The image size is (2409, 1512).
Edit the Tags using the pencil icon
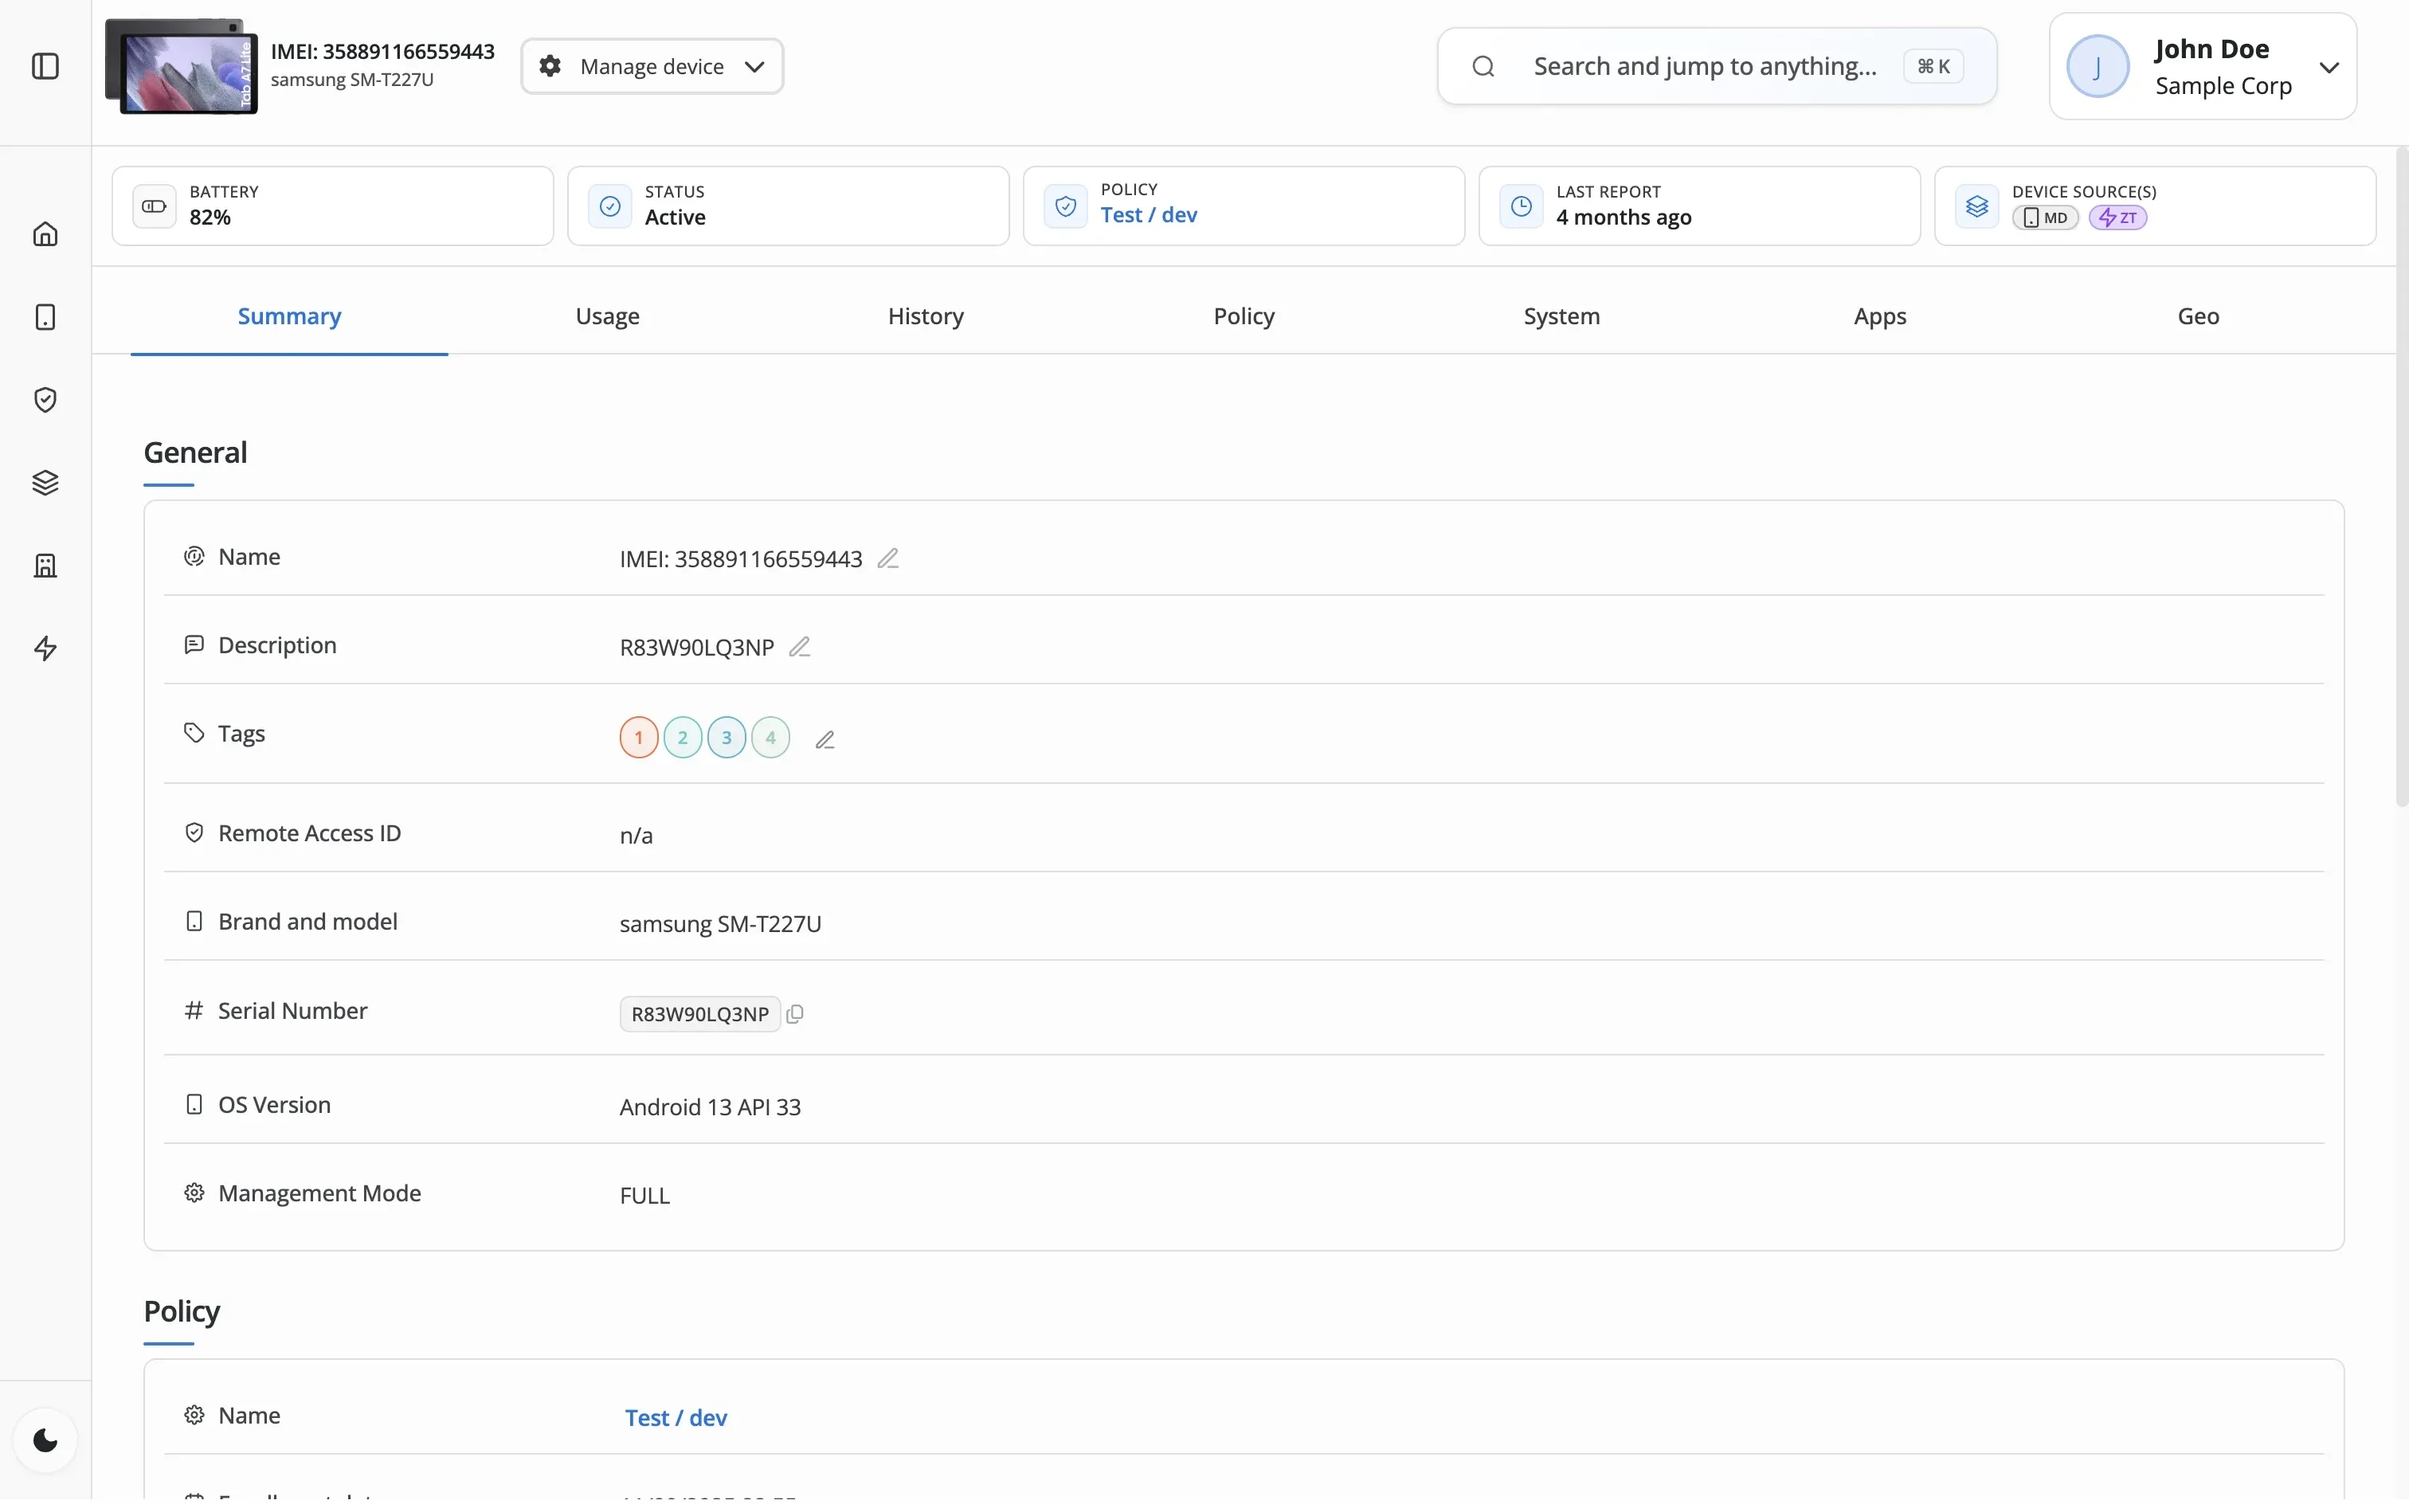pyautogui.click(x=826, y=739)
